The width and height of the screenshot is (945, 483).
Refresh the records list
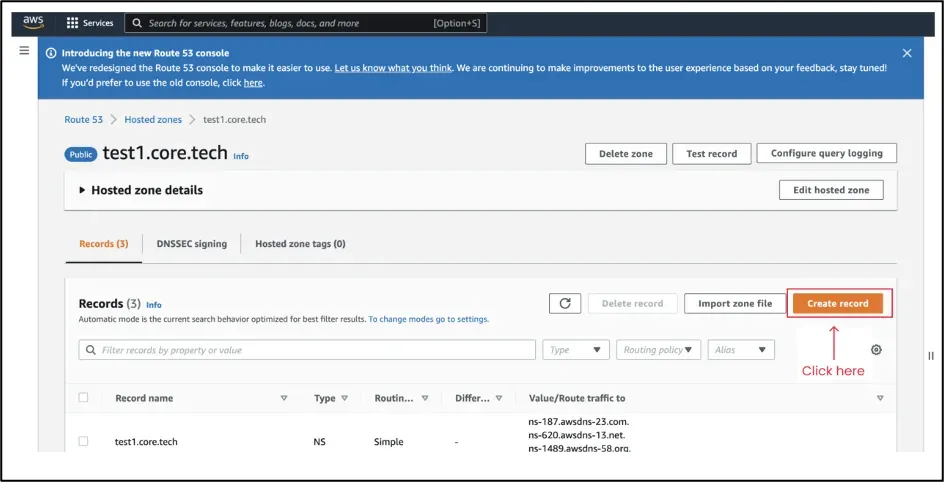[x=565, y=303]
